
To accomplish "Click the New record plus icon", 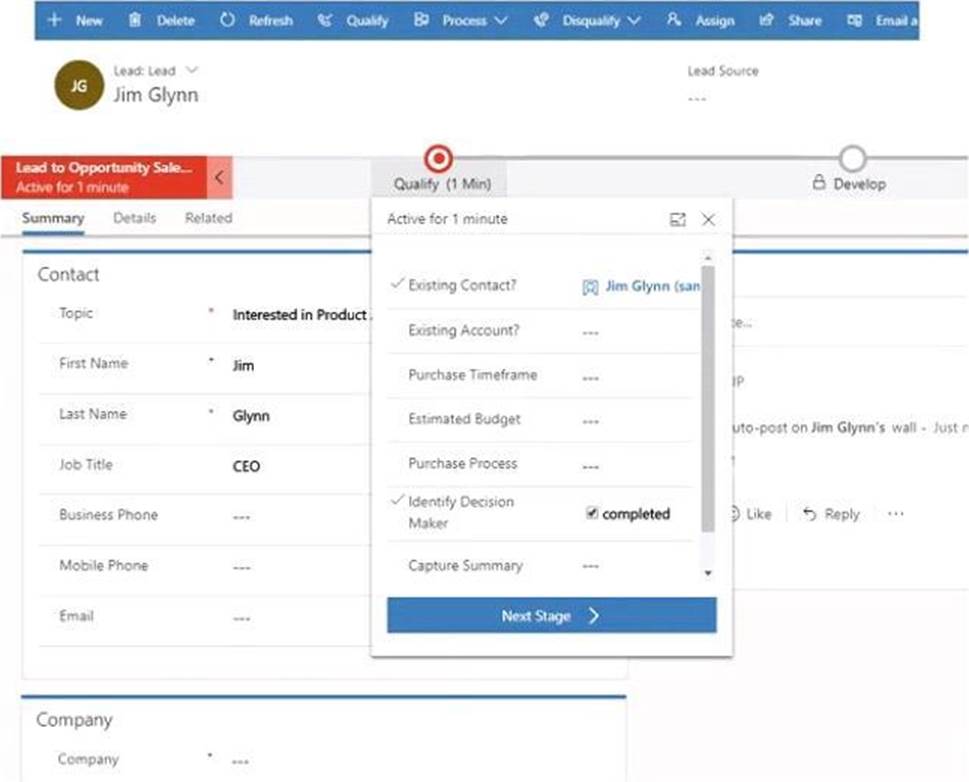I will coord(54,20).
